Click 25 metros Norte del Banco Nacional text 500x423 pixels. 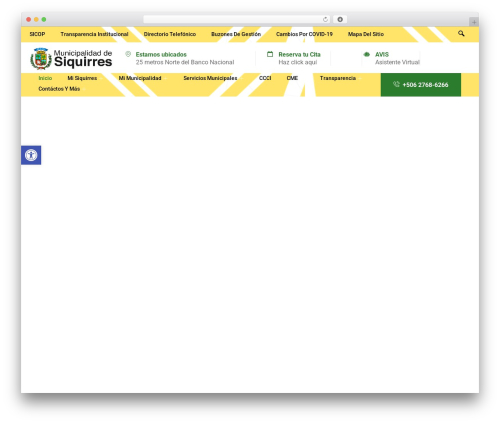185,62
